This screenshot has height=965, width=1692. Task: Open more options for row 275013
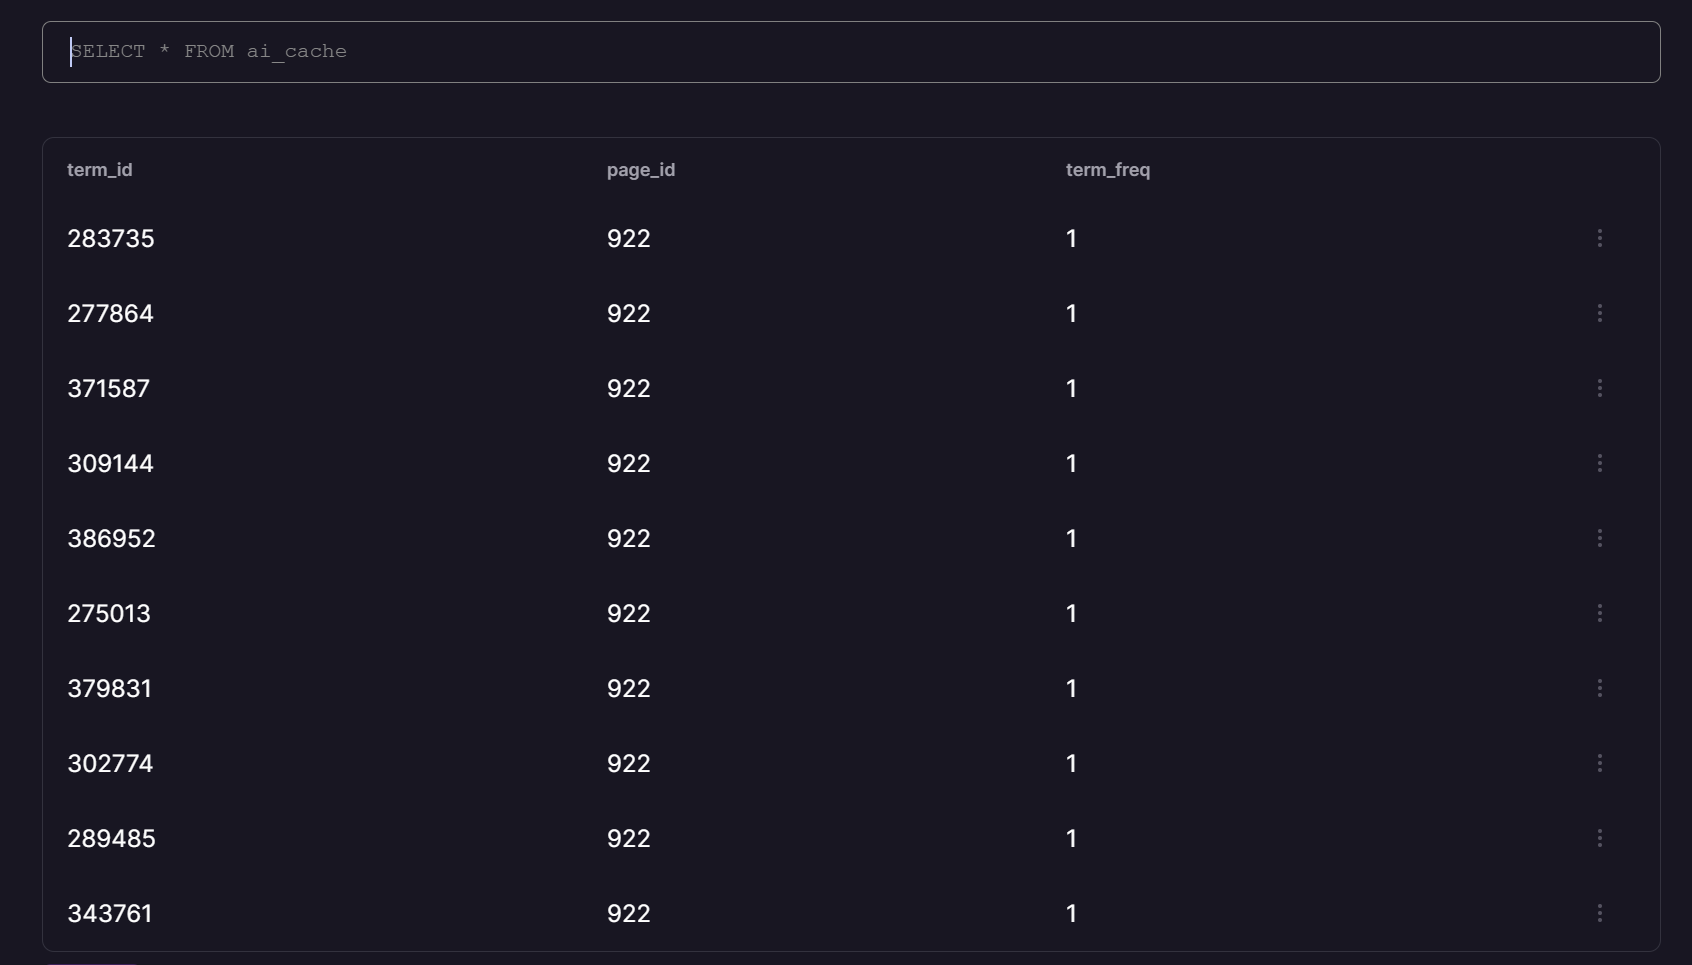click(1599, 613)
